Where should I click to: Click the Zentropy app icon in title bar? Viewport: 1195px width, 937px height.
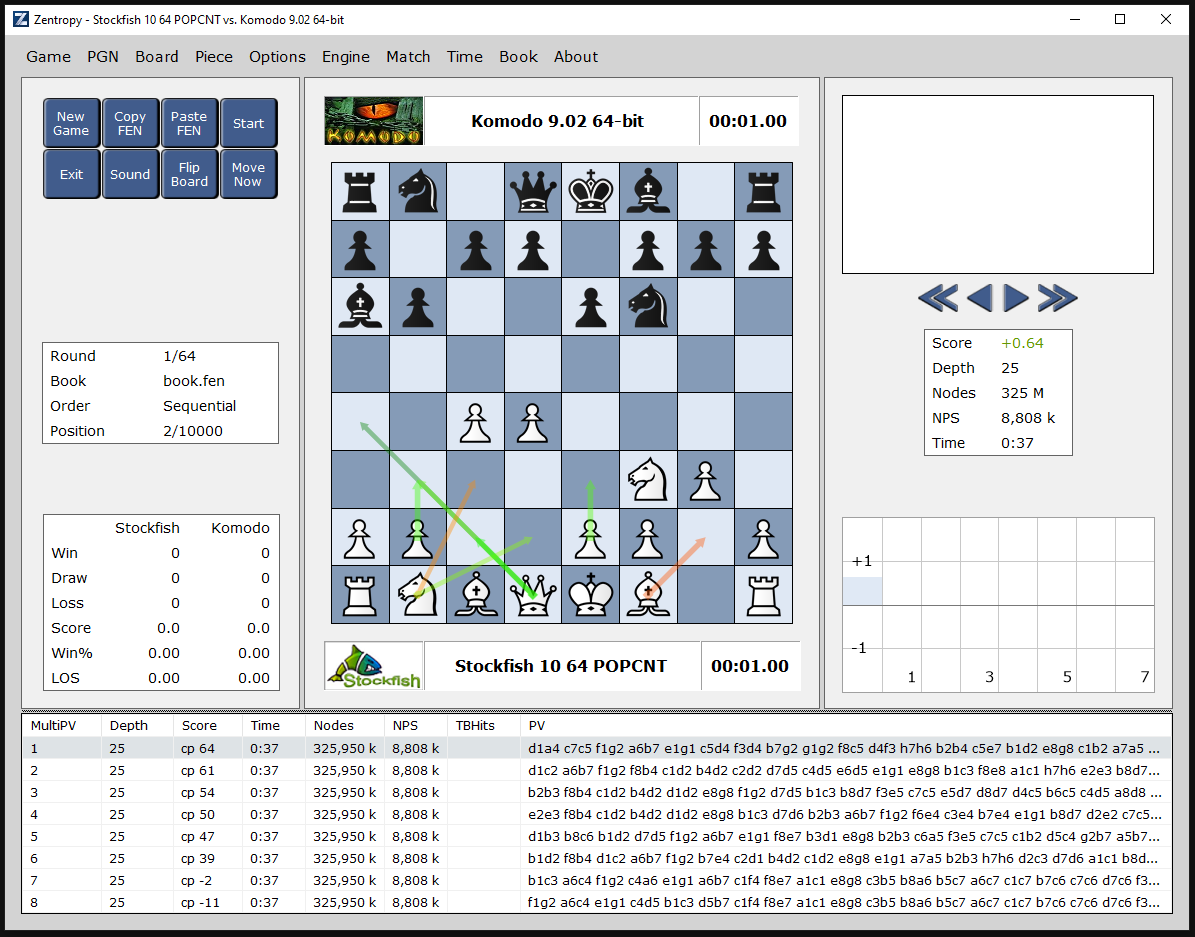click(21, 19)
